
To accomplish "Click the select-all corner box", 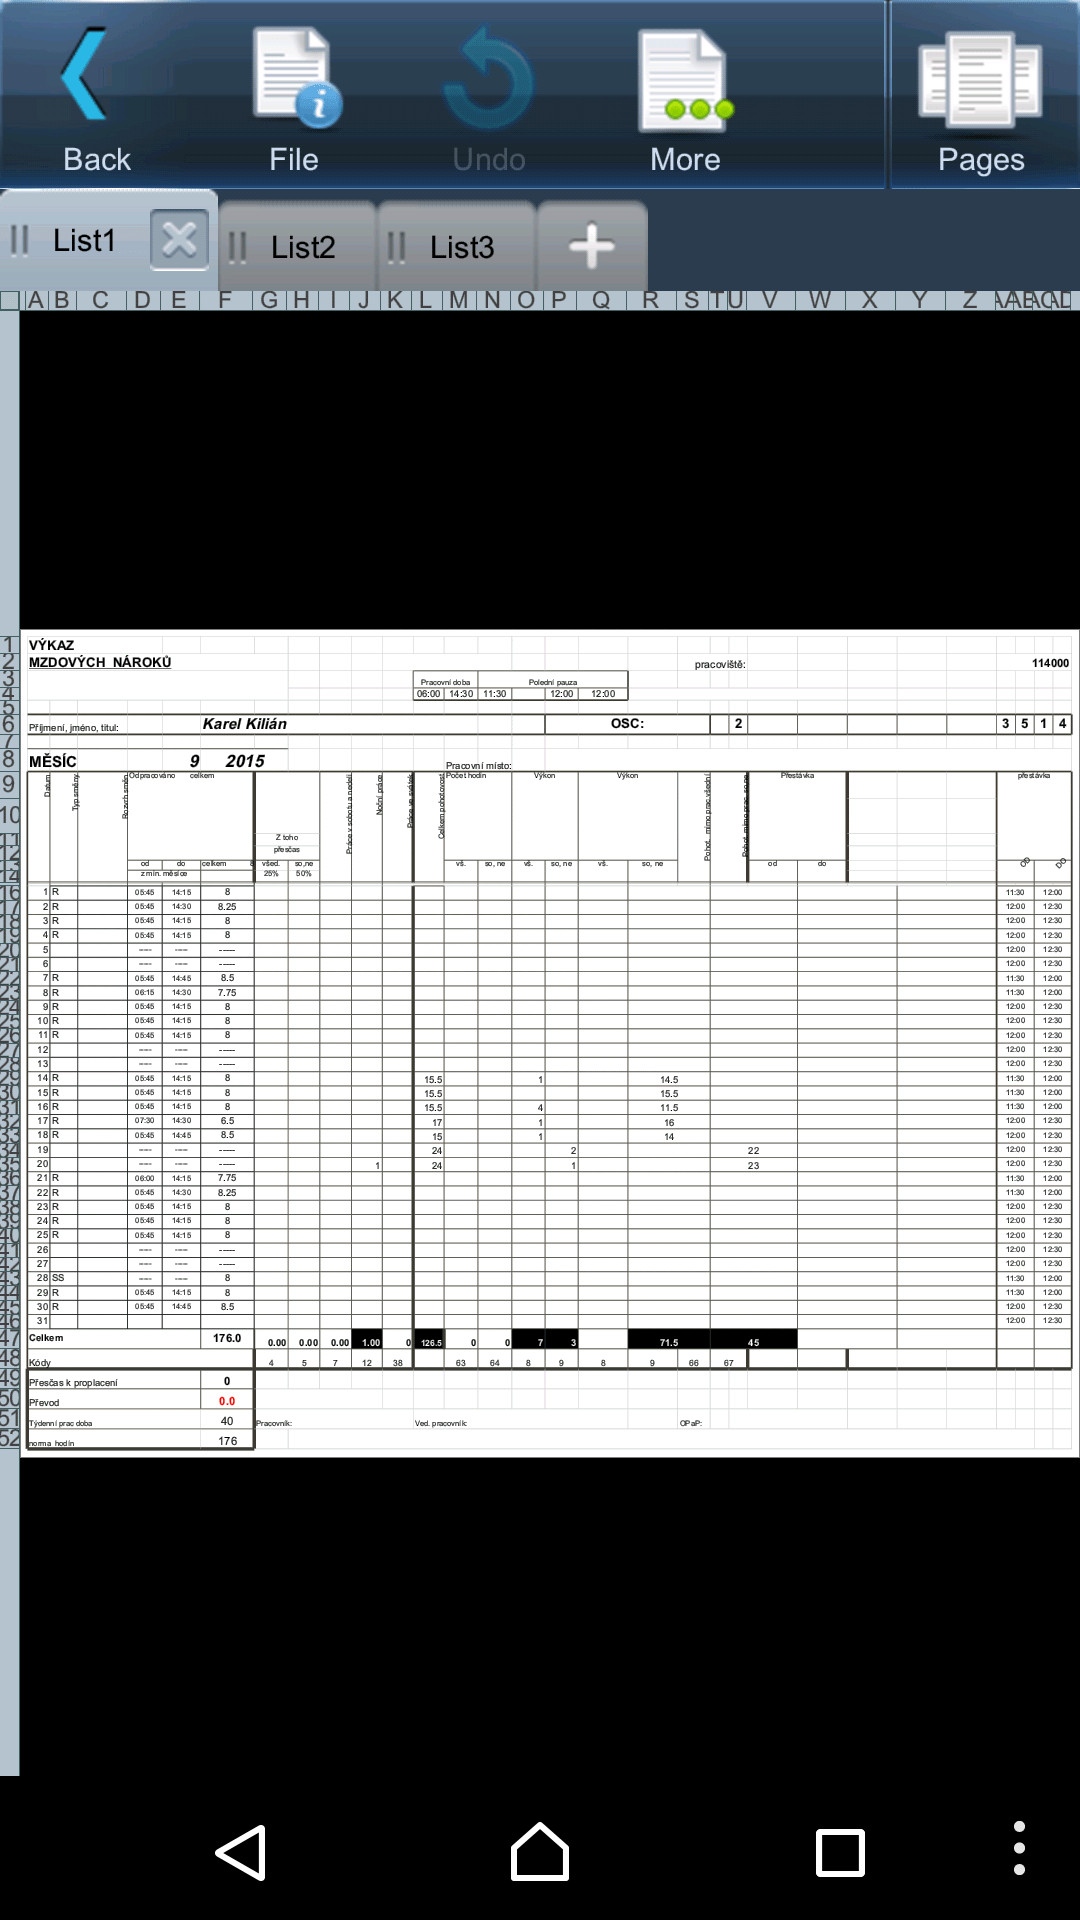I will click(x=10, y=300).
